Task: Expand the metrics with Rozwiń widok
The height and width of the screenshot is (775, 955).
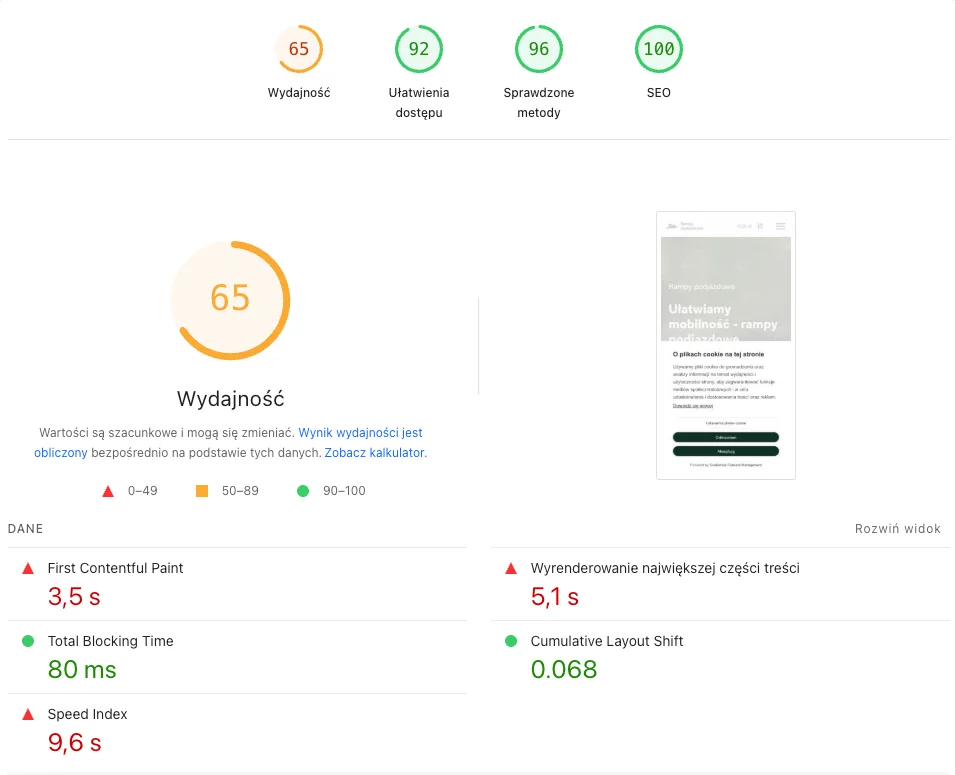Action: click(897, 529)
